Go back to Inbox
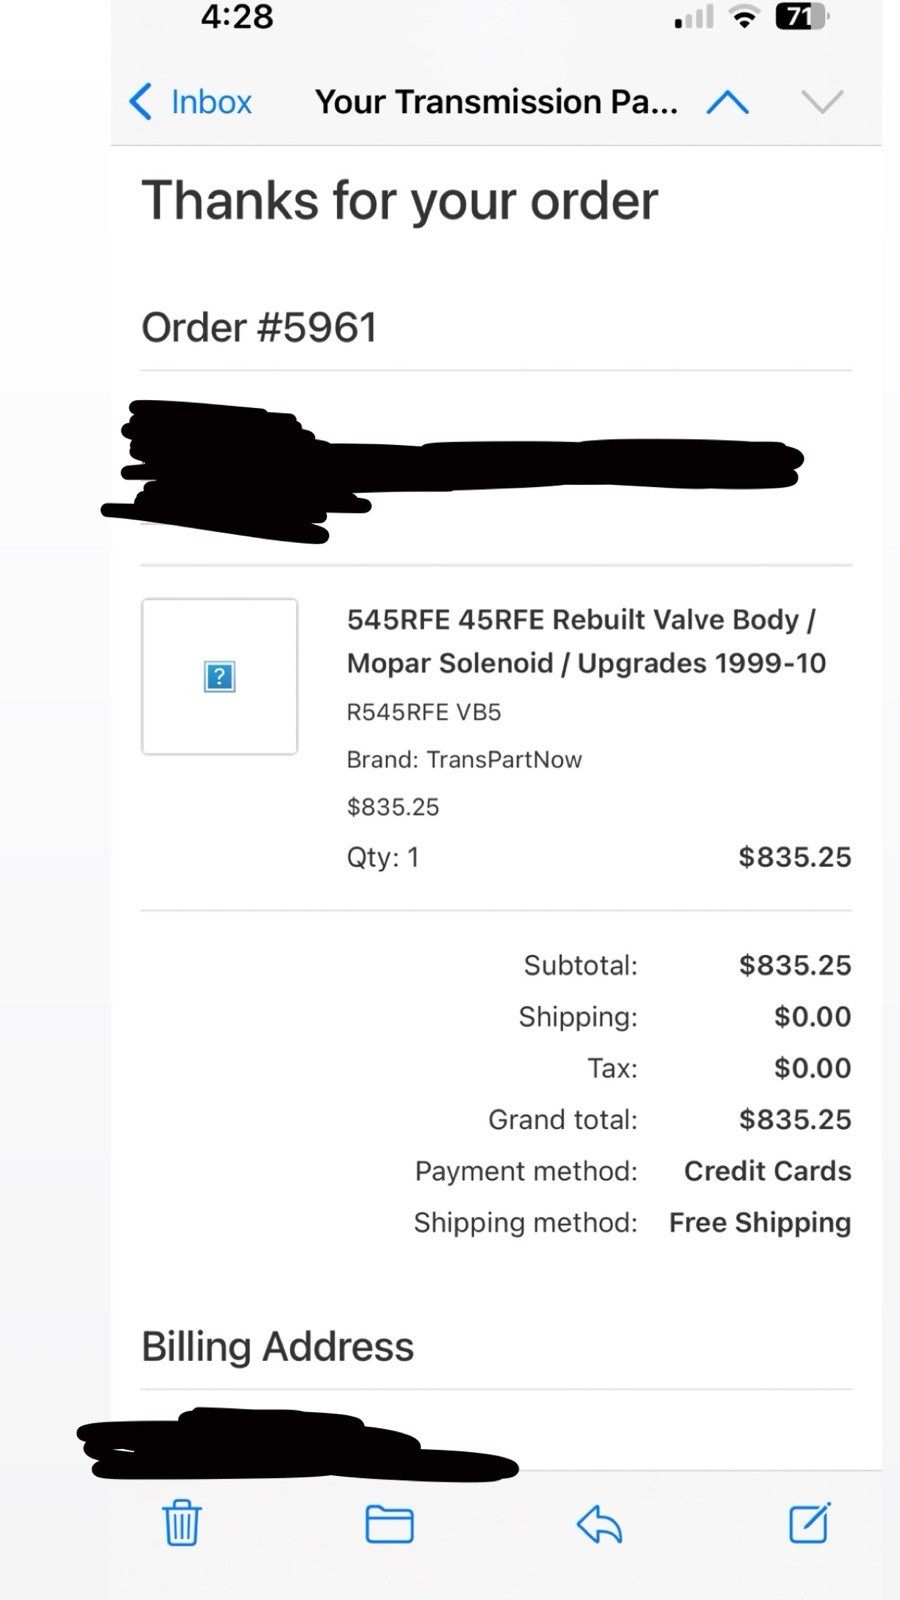The width and height of the screenshot is (900, 1600). coord(211,102)
